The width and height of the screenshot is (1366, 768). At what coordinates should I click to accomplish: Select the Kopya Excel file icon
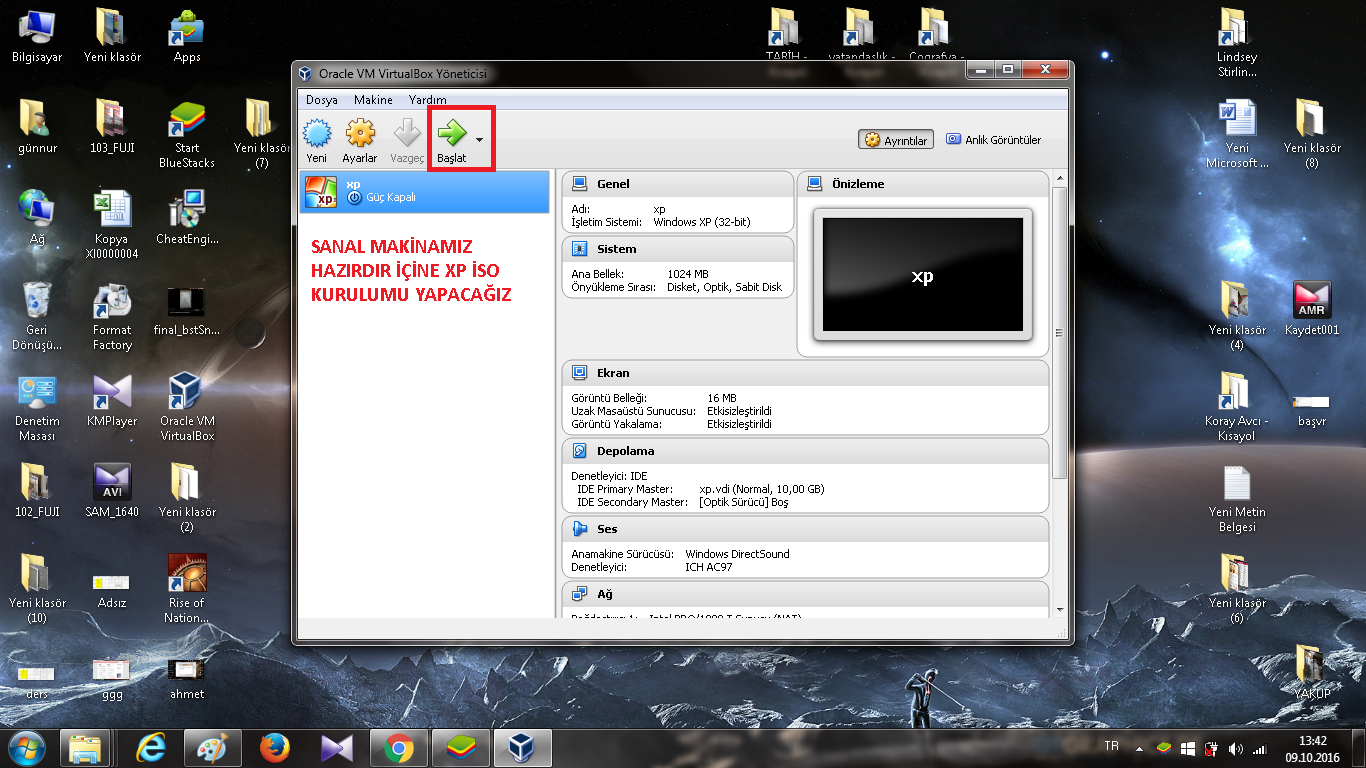tap(112, 225)
